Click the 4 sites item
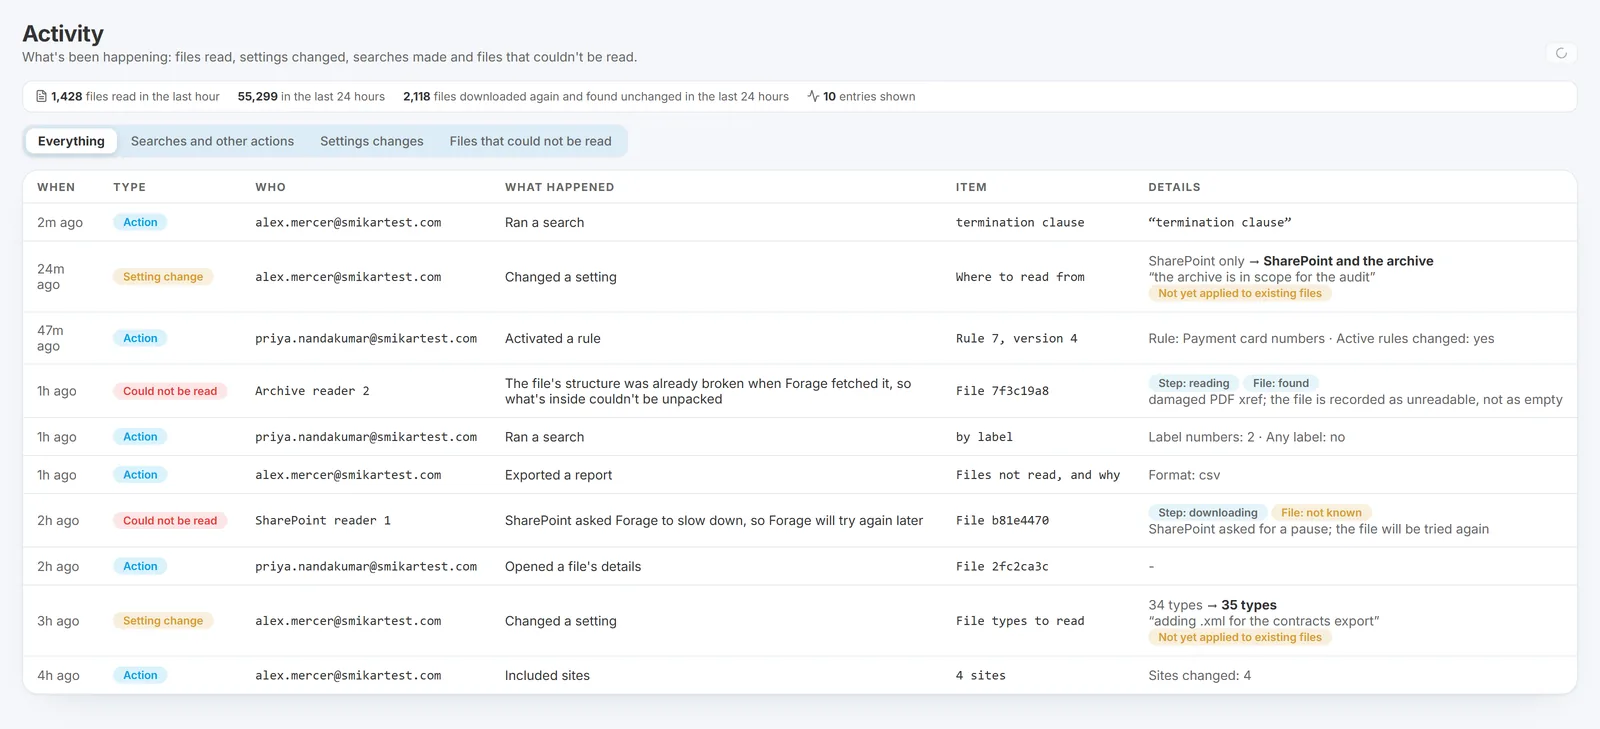 pos(980,676)
